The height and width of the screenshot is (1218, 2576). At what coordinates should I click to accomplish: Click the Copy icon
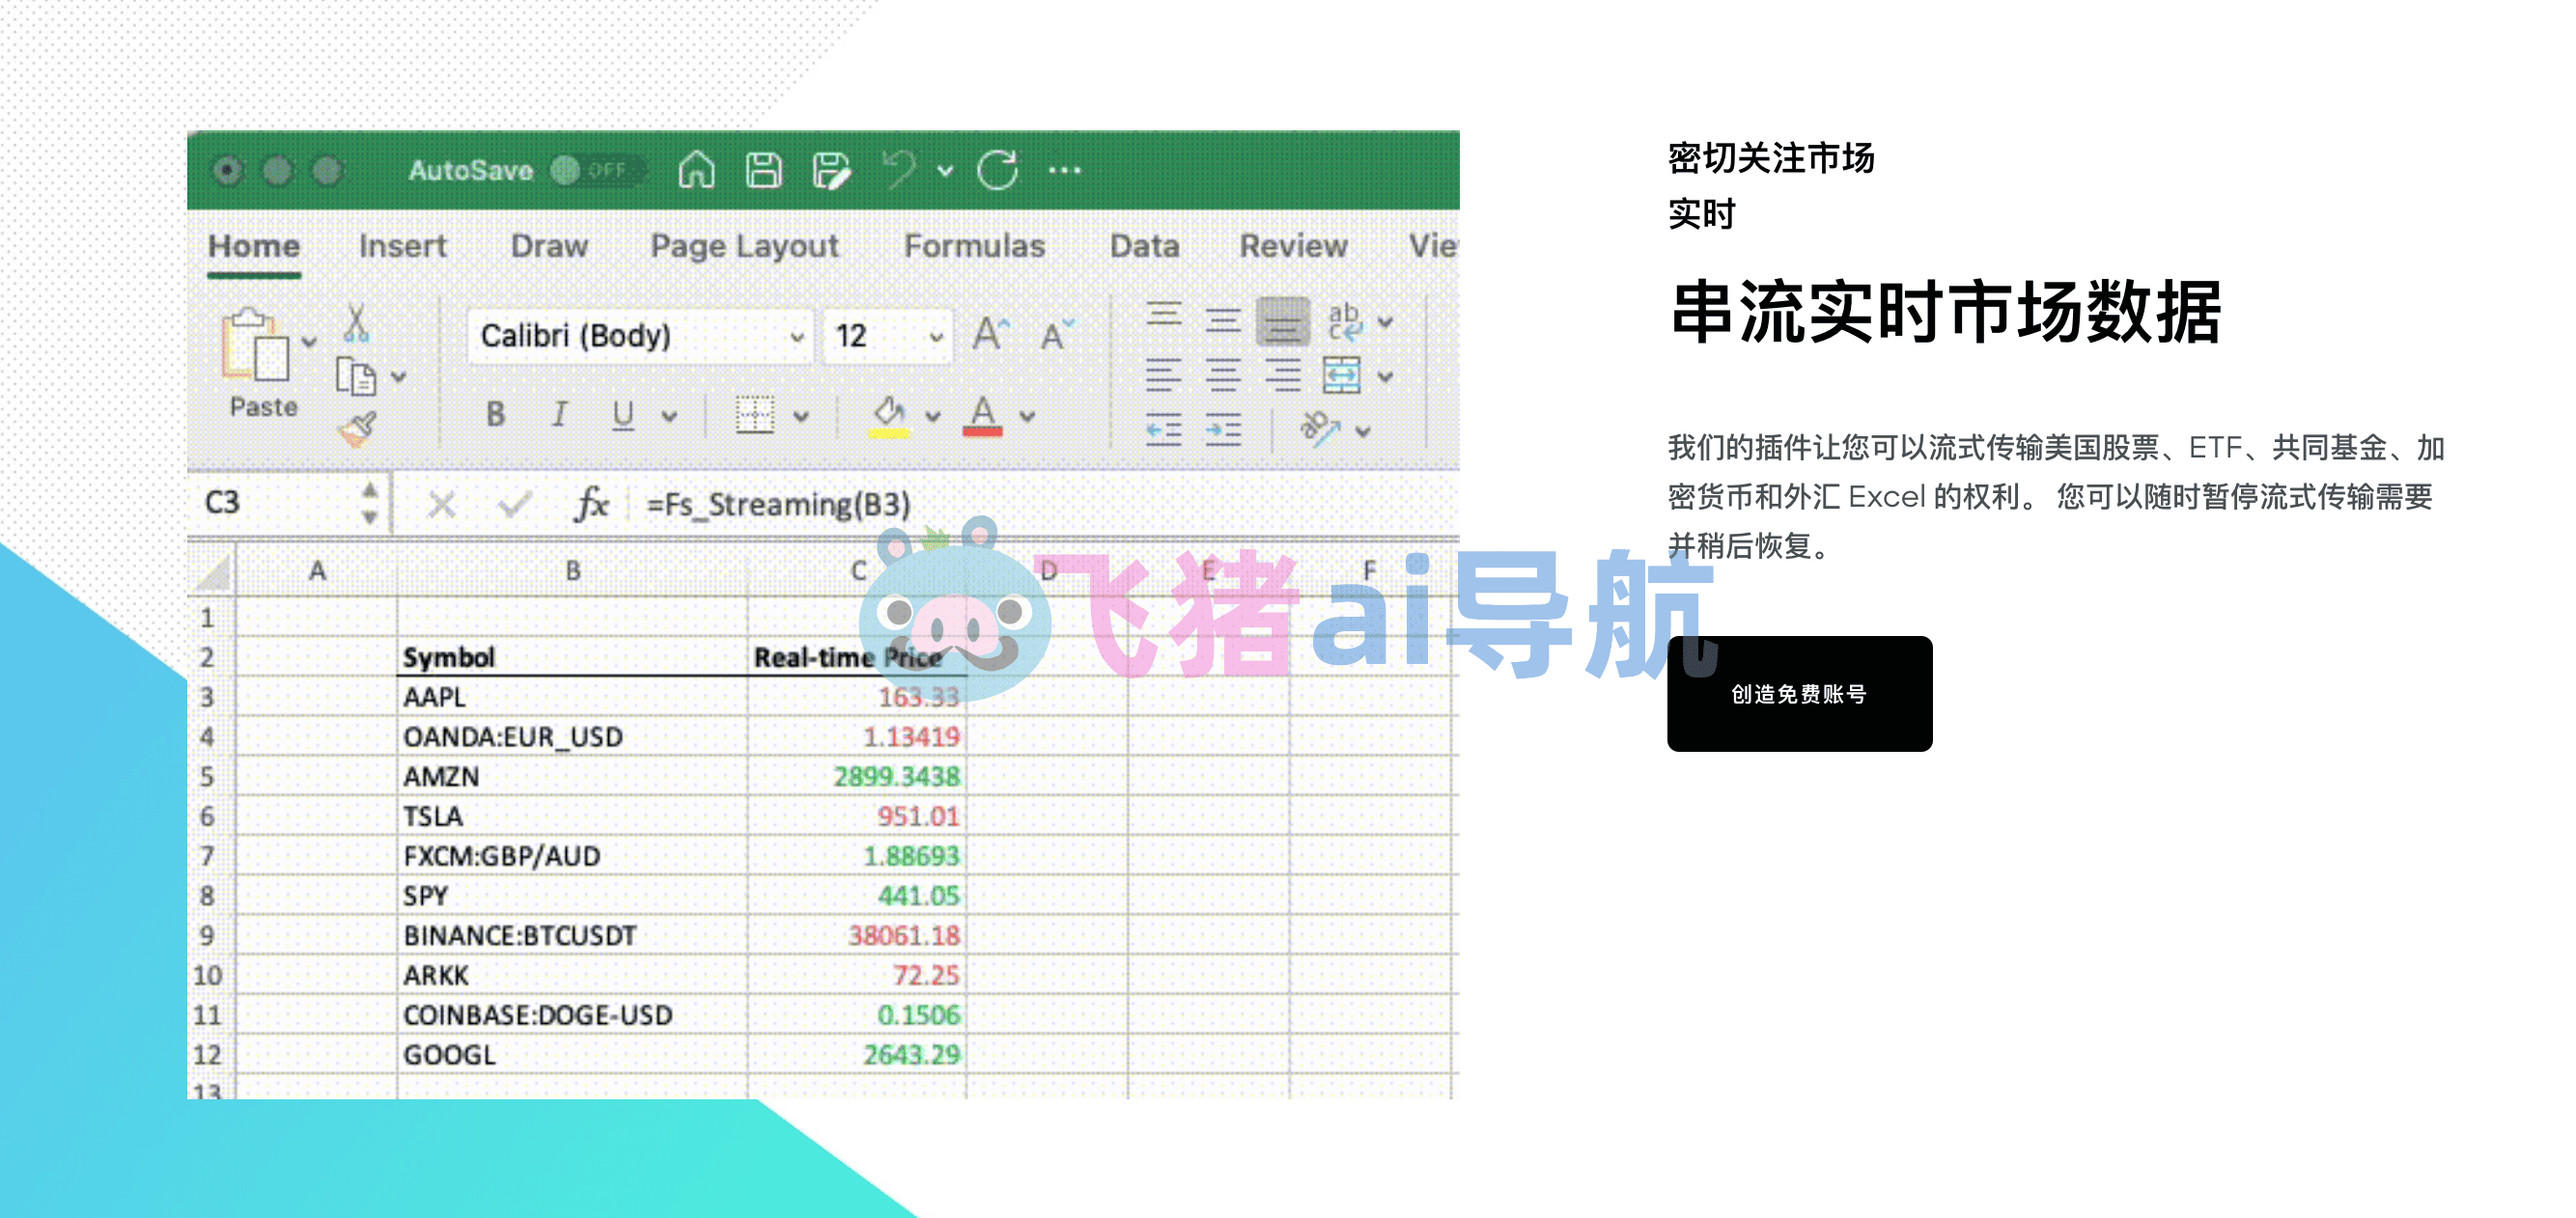pyautogui.click(x=355, y=376)
